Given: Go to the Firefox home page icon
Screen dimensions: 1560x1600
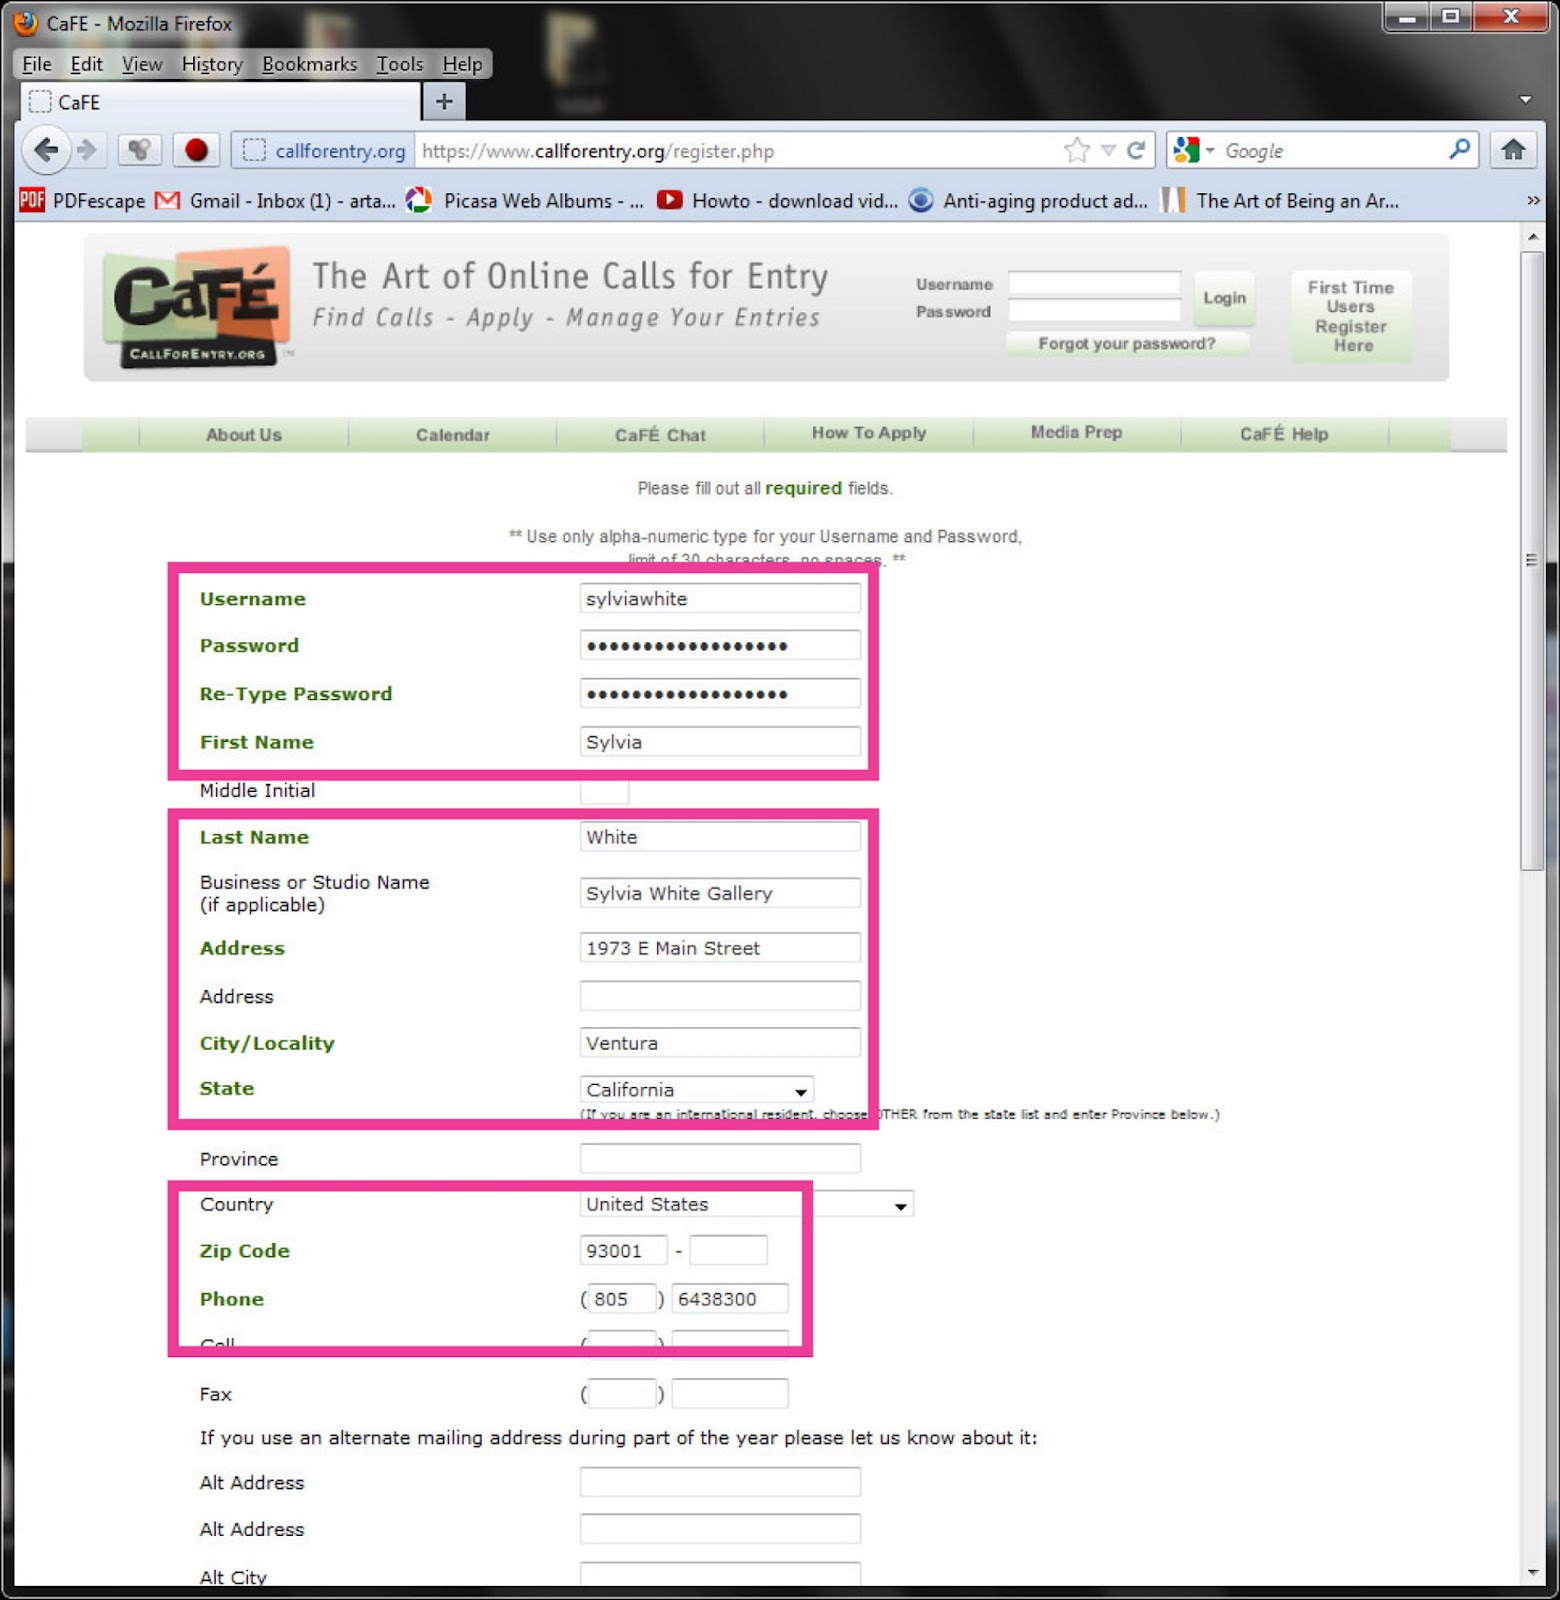Looking at the screenshot, I should (x=1513, y=150).
